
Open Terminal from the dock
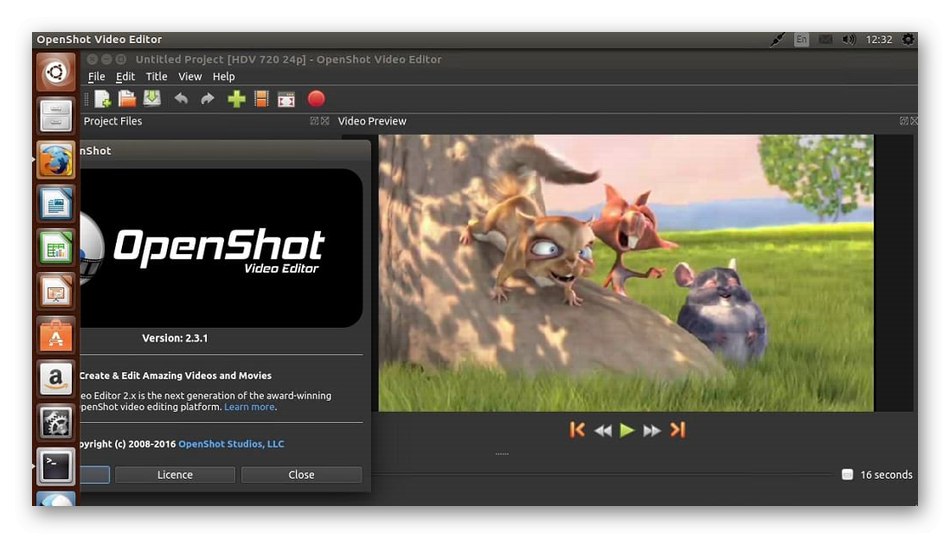(x=56, y=467)
